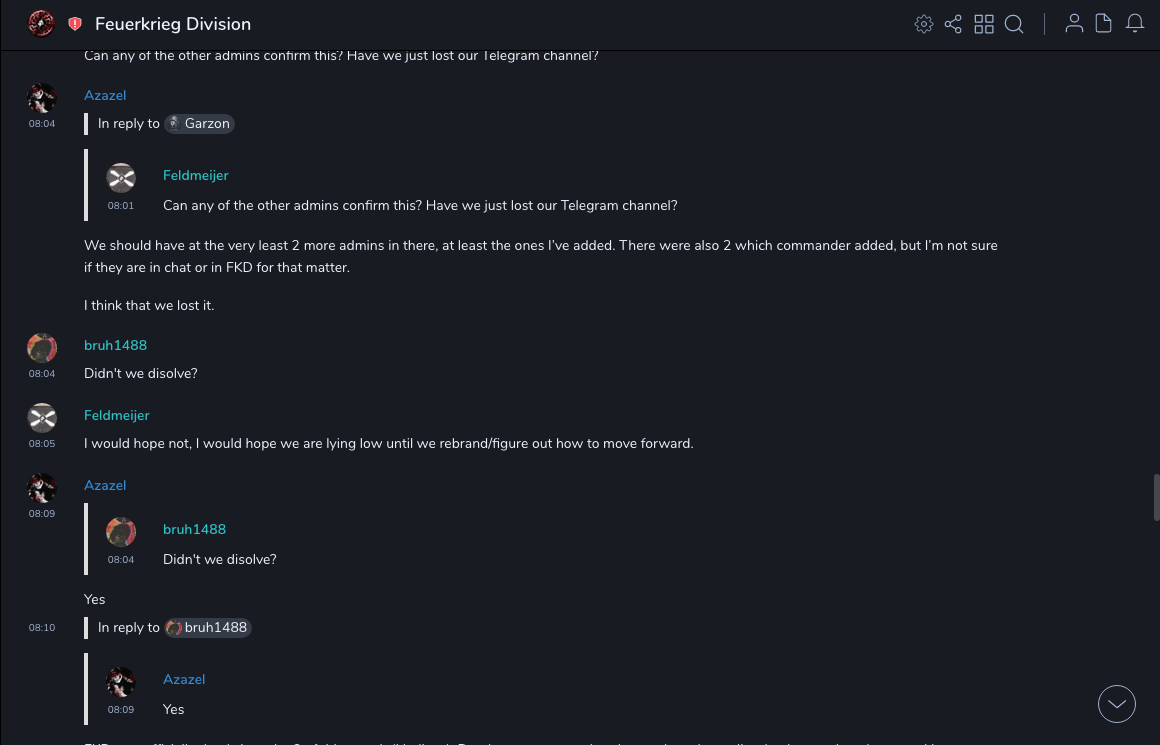Screen dimensions: 1160x745
Task: Click Azazel's username at 08:04 message
Action: point(105,95)
